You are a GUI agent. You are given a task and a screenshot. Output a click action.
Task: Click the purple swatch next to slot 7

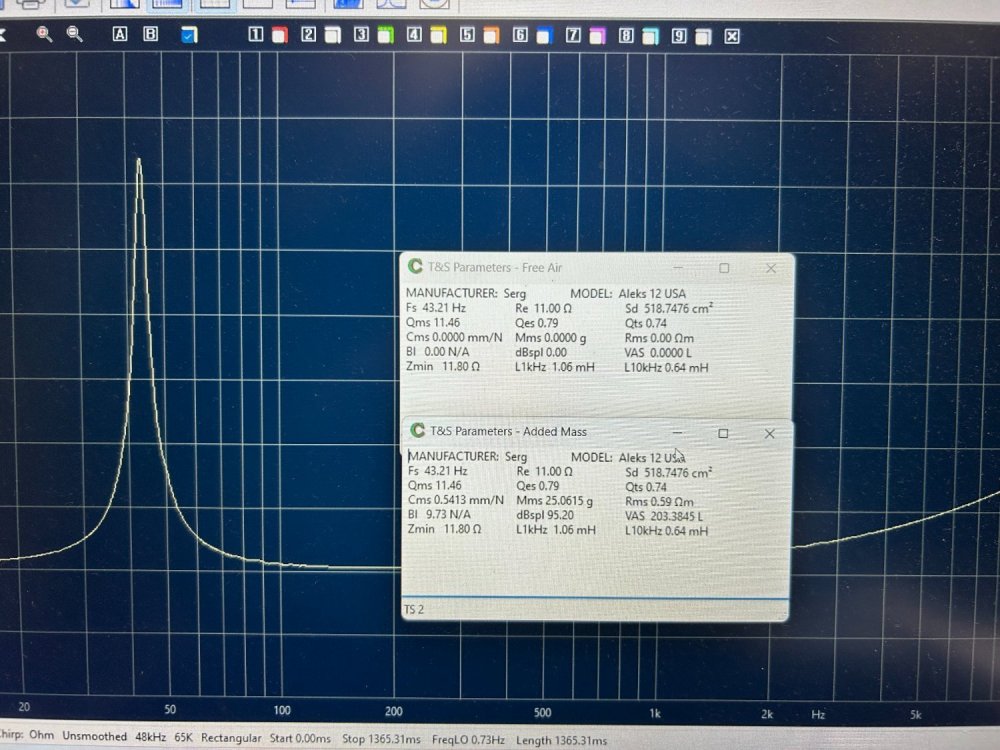(597, 37)
